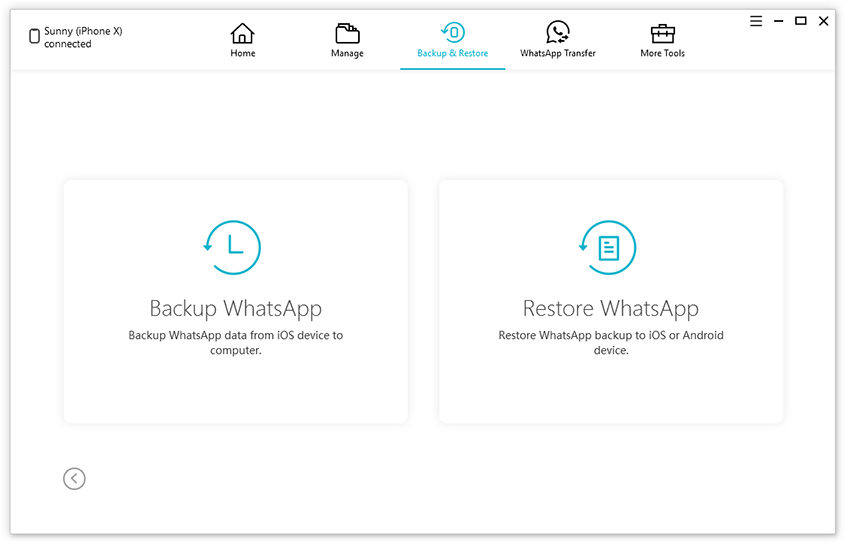Close the application window
The image size is (850, 547).
823,21
